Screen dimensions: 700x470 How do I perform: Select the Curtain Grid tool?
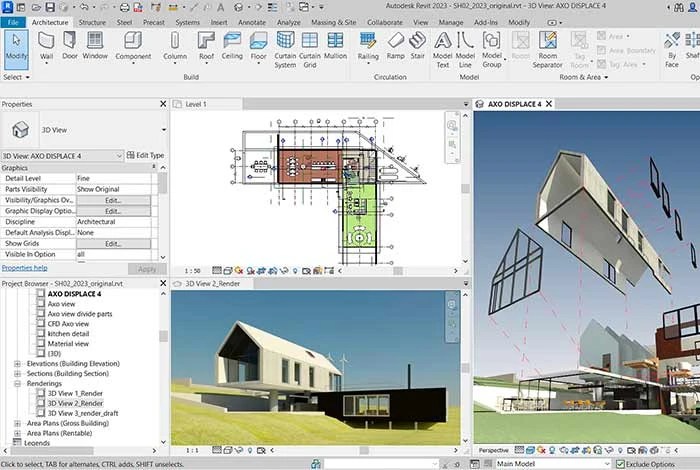click(x=310, y=45)
